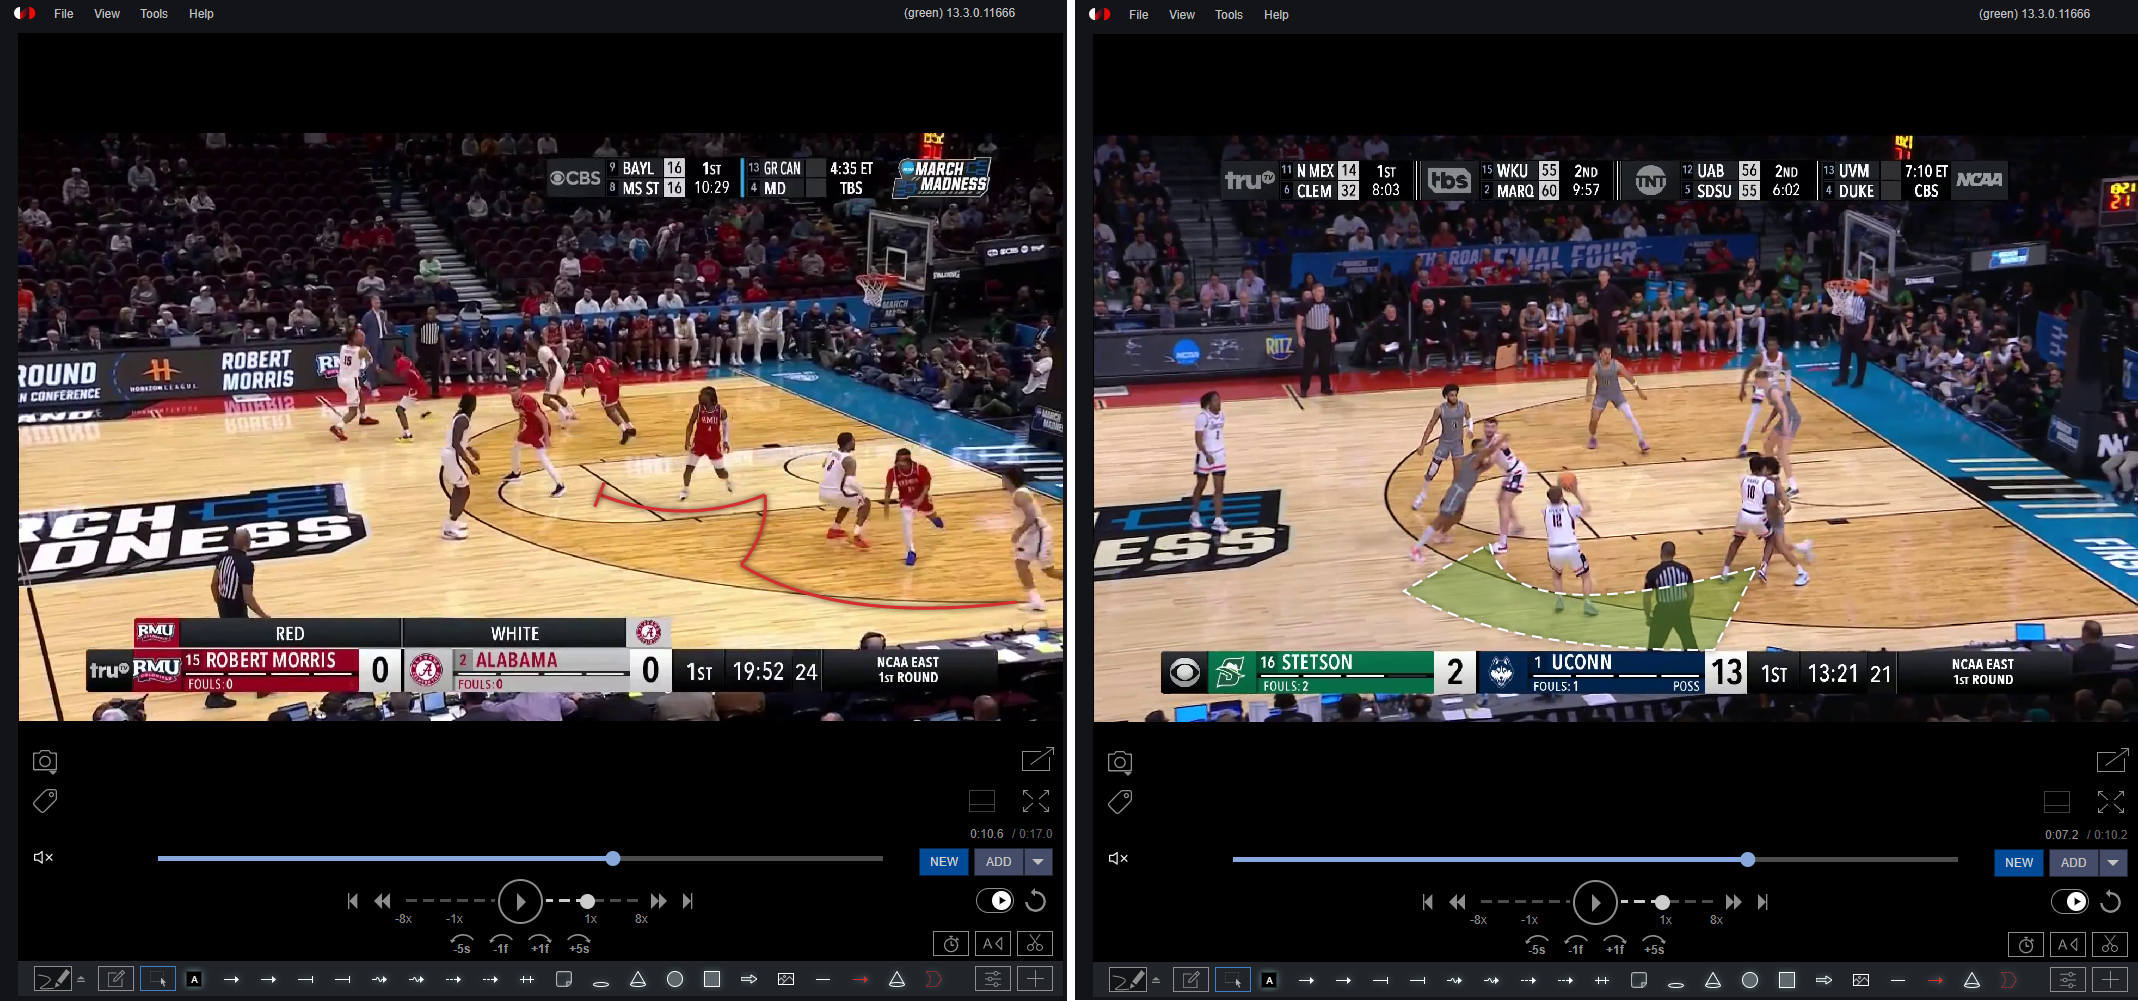The image size is (2138, 1001).
Task: Click the ADD button in right player
Action: 2074,863
